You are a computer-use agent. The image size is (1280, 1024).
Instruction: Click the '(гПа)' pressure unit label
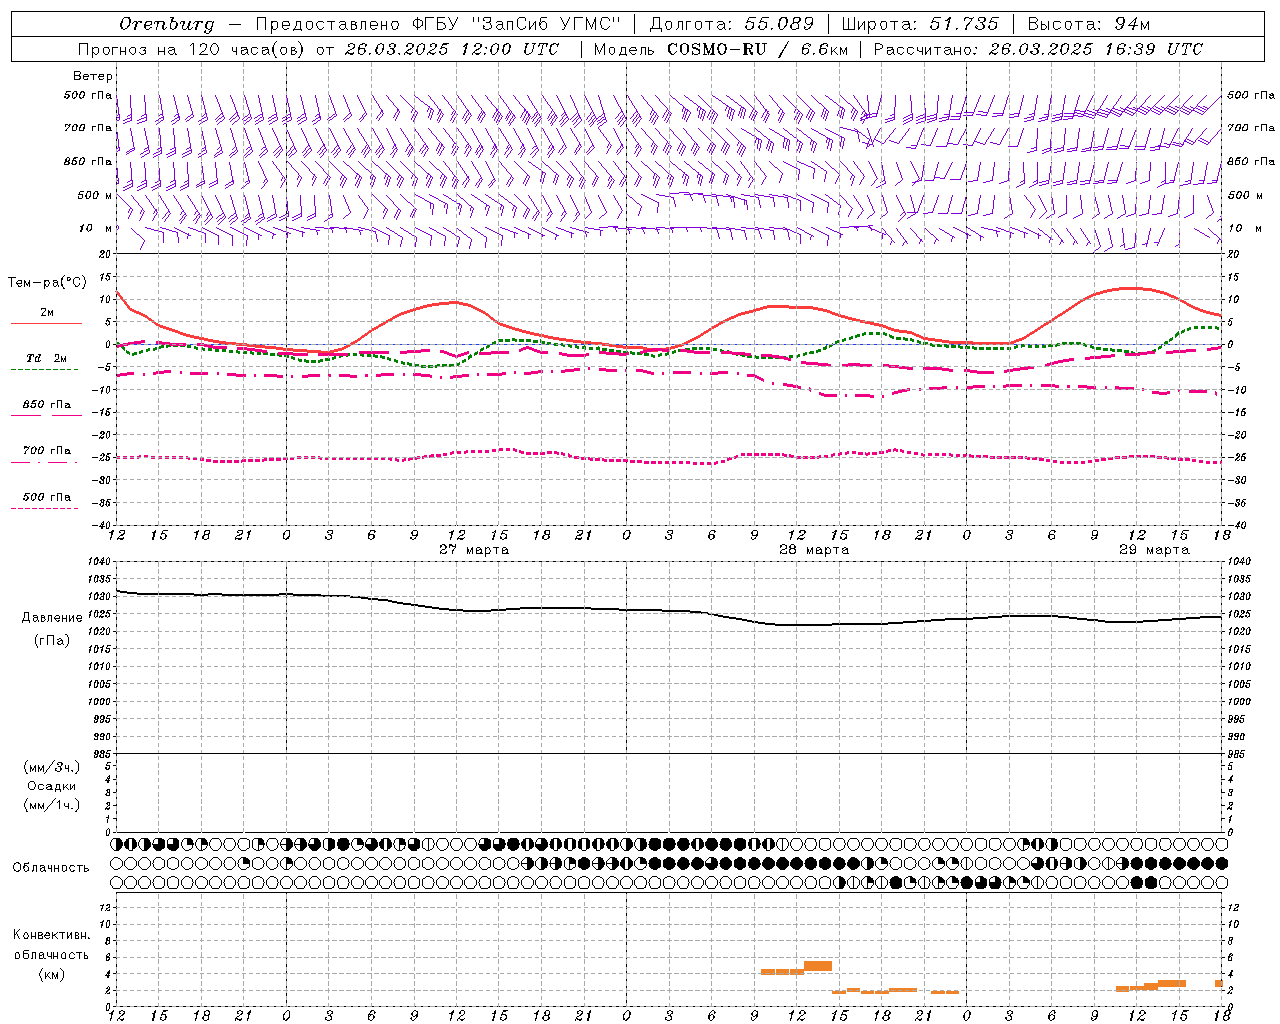tap(52, 641)
